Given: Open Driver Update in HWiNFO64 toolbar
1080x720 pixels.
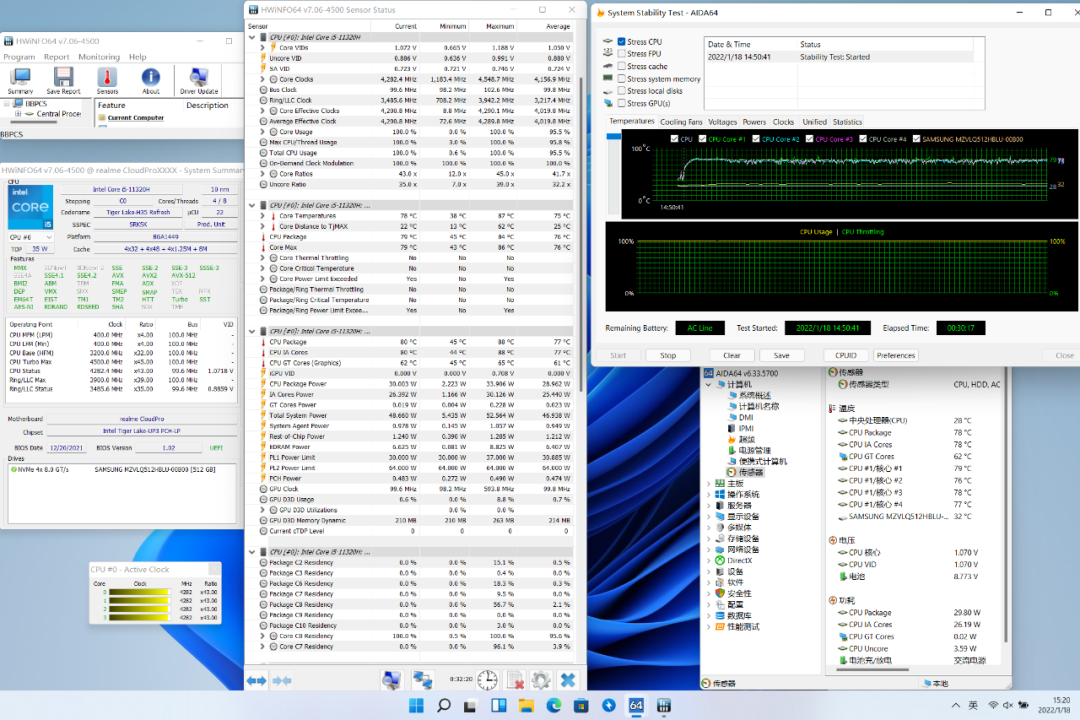Looking at the screenshot, I should pyautogui.click(x=198, y=81).
